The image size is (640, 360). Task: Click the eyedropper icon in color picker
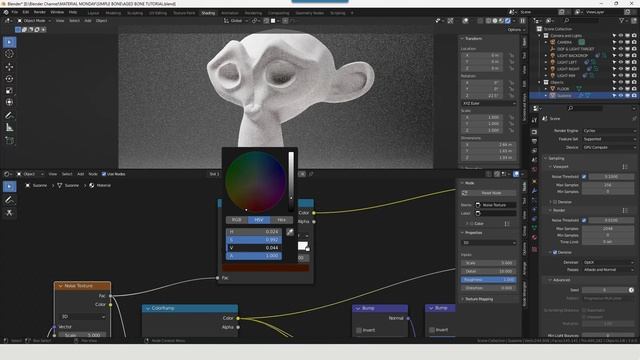tap(290, 232)
